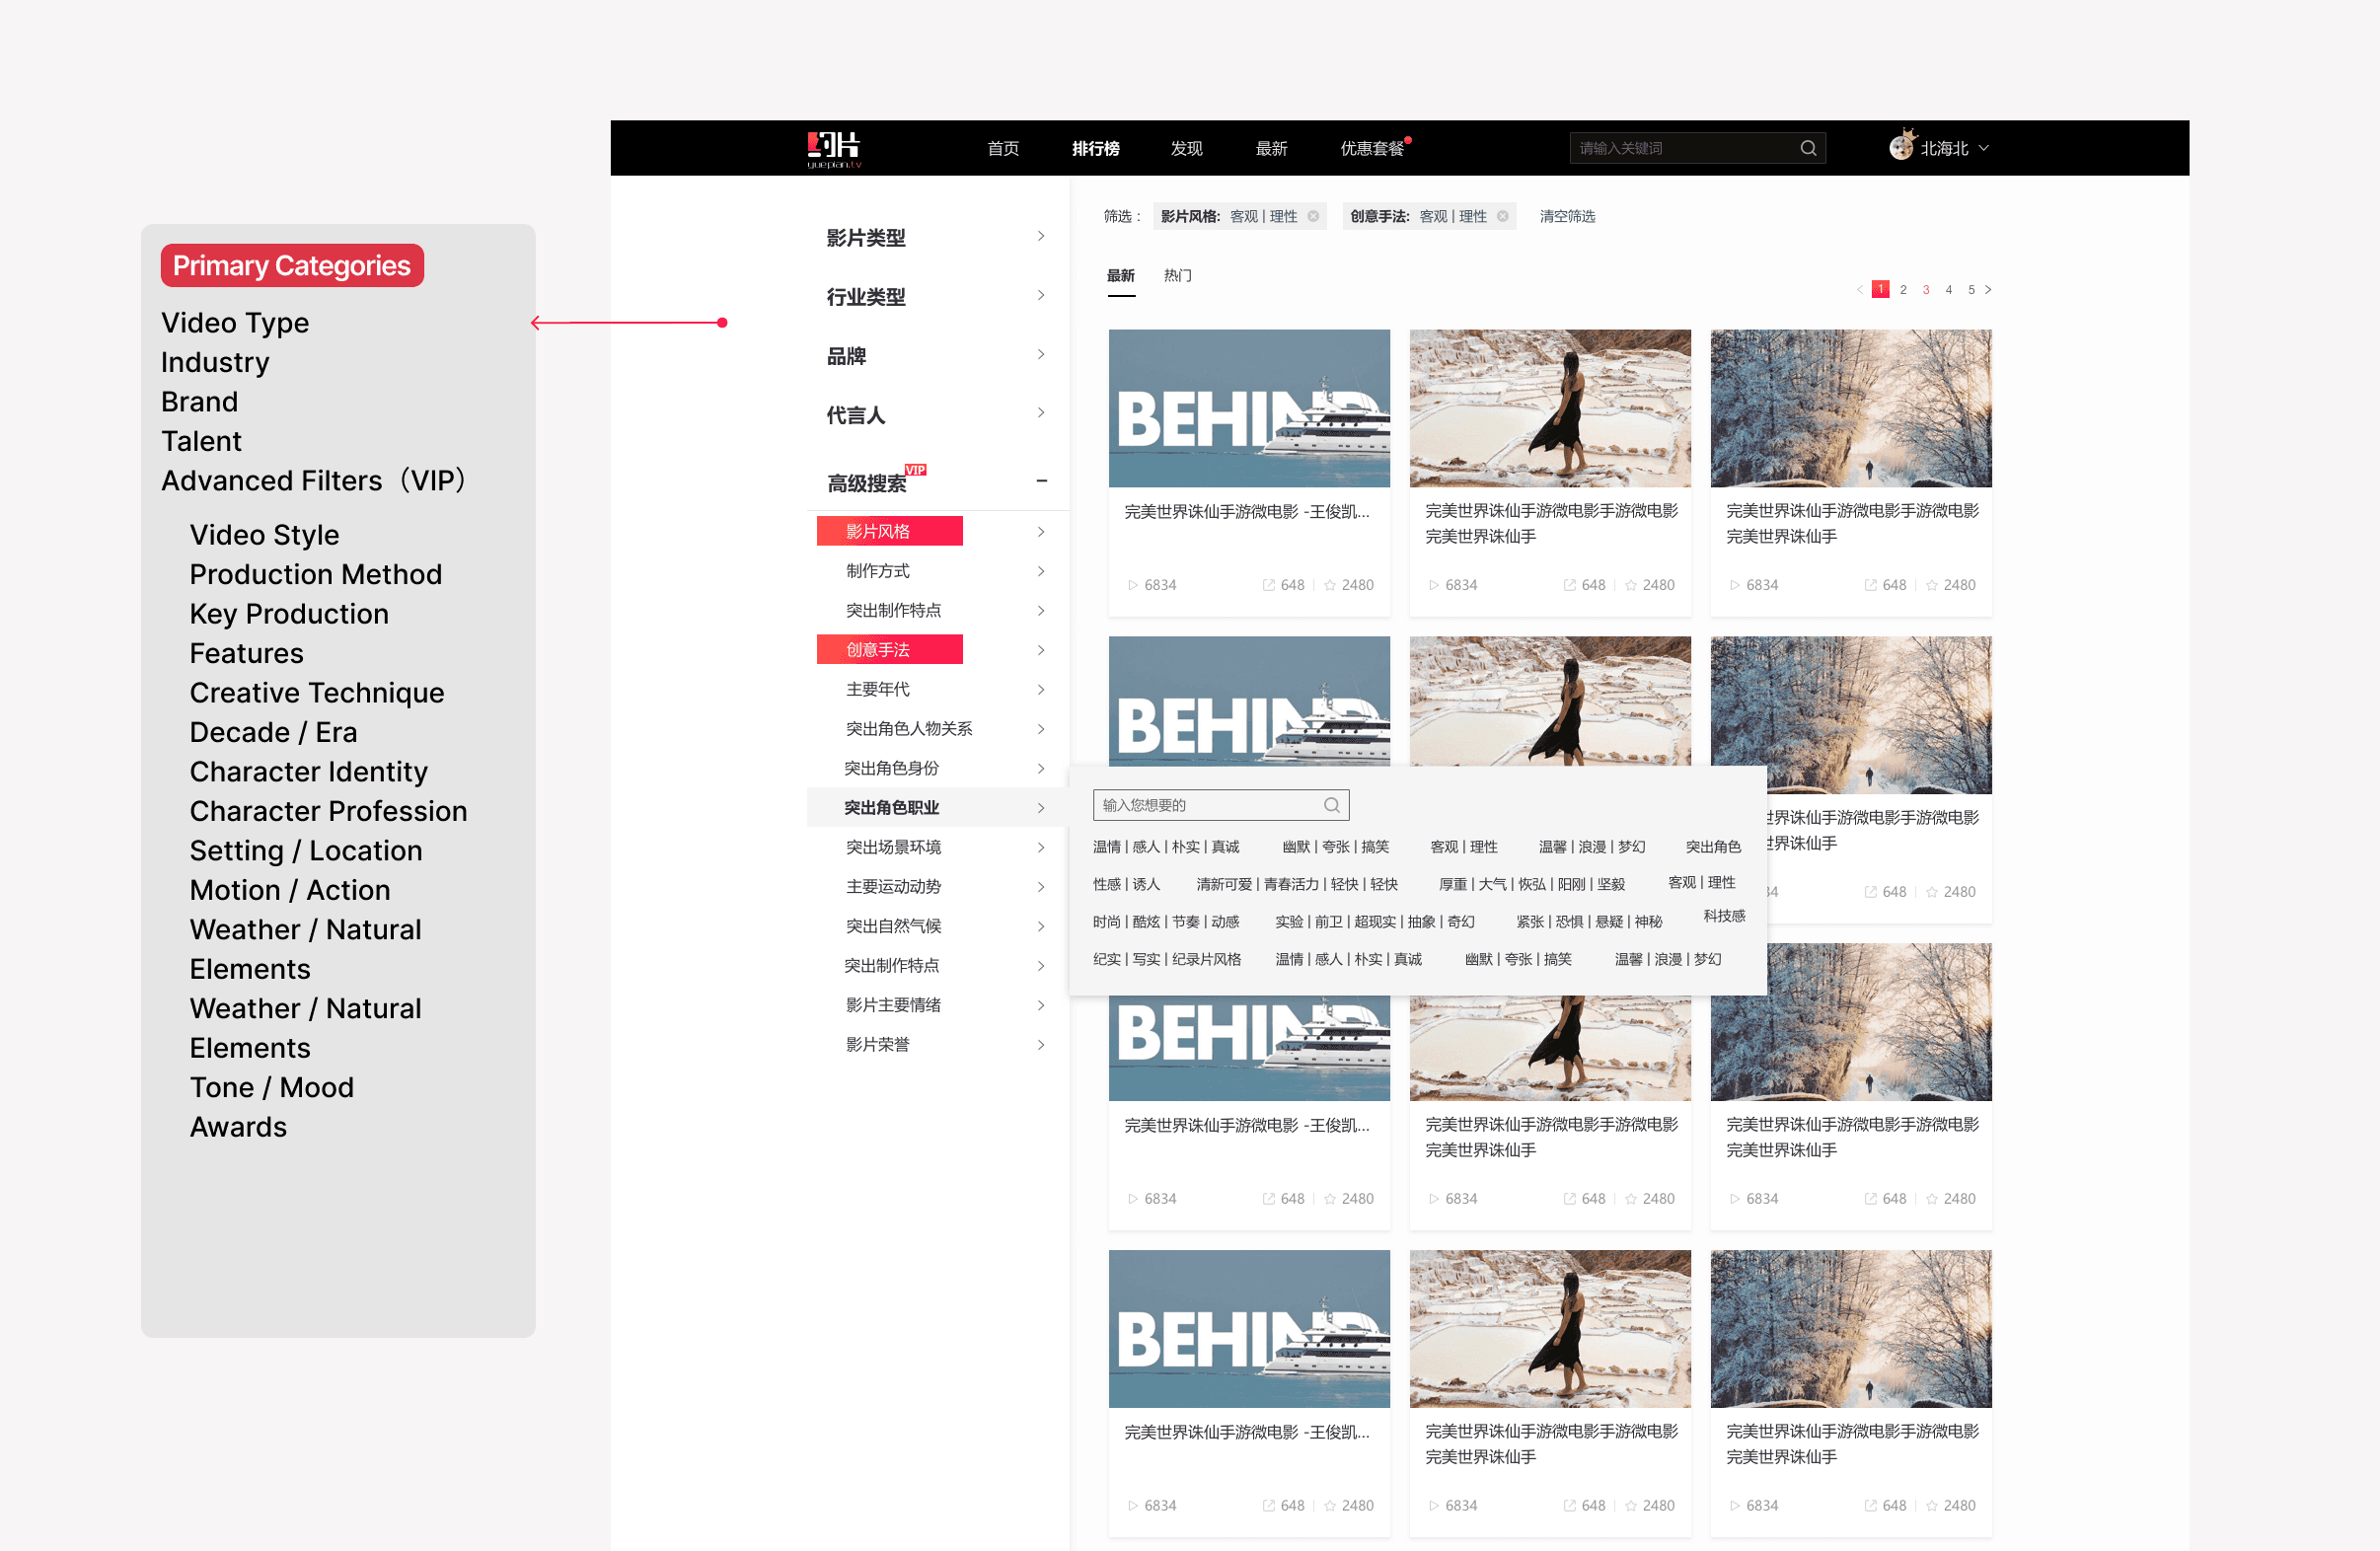Click share icon on first-row salt terraces card
Screen dimensions: 2380x1551
click(1569, 585)
